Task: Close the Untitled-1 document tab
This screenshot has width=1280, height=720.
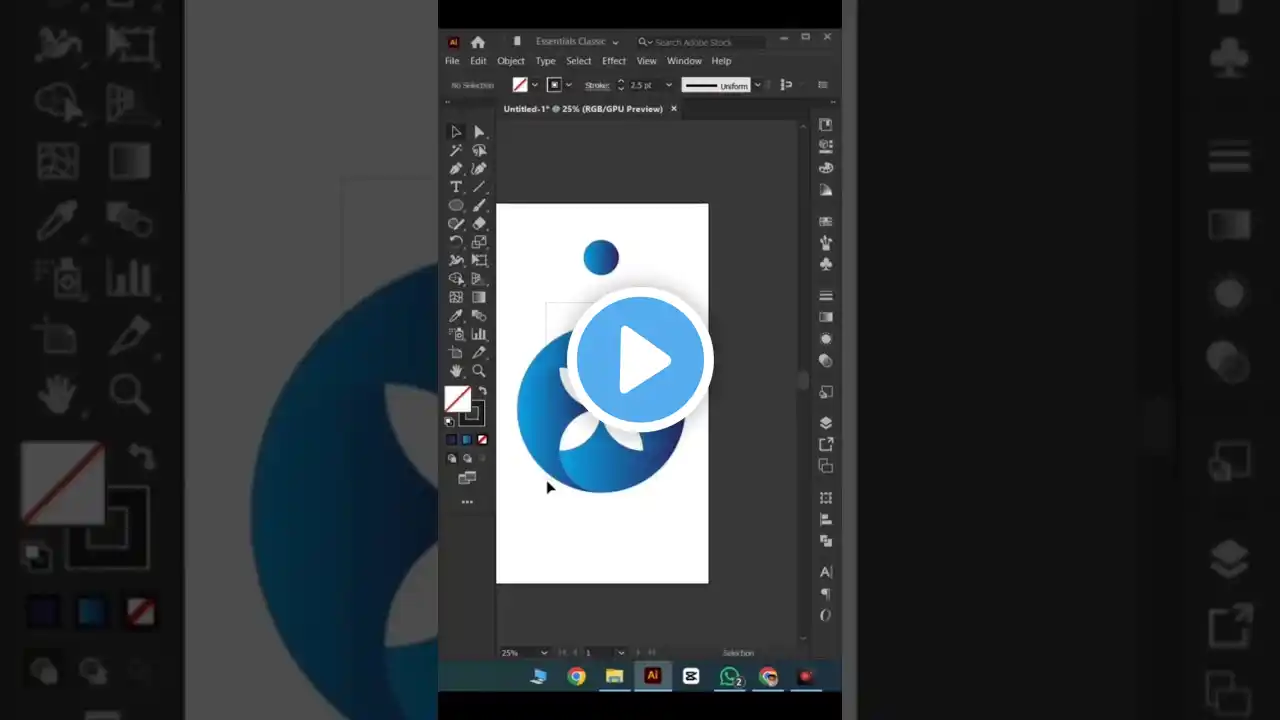Action: coord(674,109)
